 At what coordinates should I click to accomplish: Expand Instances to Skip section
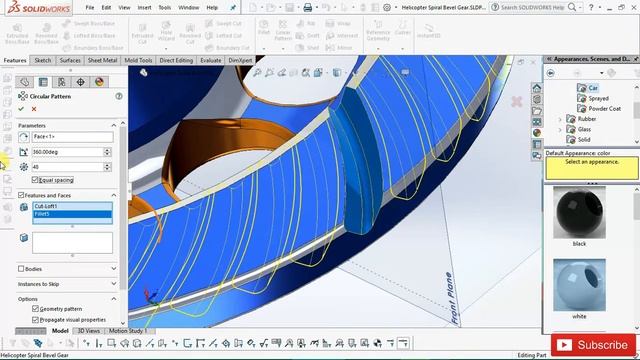[x=114, y=284]
